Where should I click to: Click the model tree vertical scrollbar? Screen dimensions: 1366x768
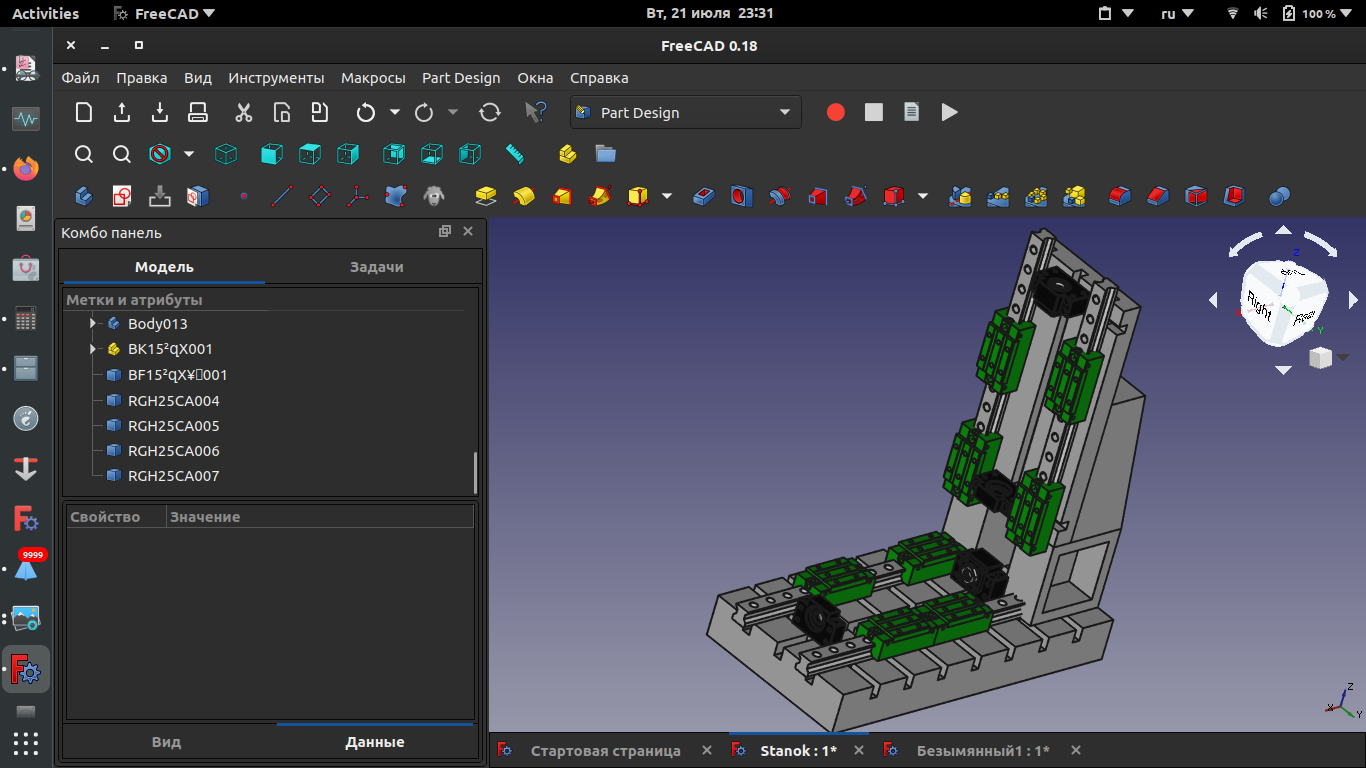[x=475, y=472]
